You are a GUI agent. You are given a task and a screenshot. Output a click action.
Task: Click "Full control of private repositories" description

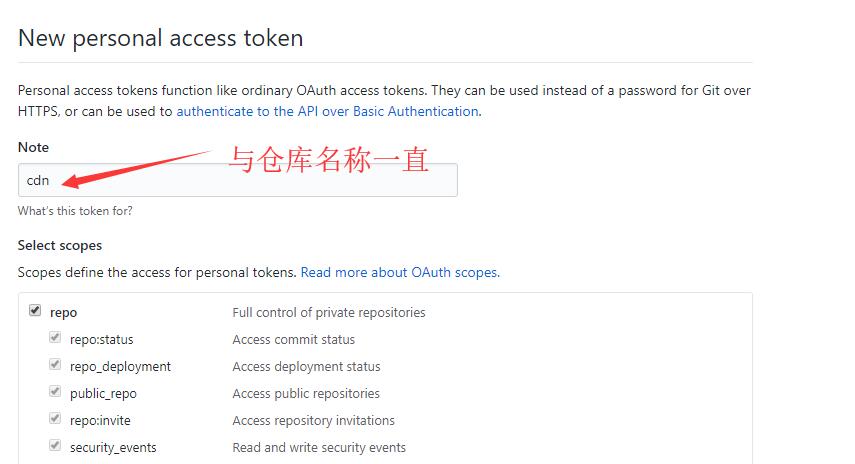pyautogui.click(x=329, y=312)
